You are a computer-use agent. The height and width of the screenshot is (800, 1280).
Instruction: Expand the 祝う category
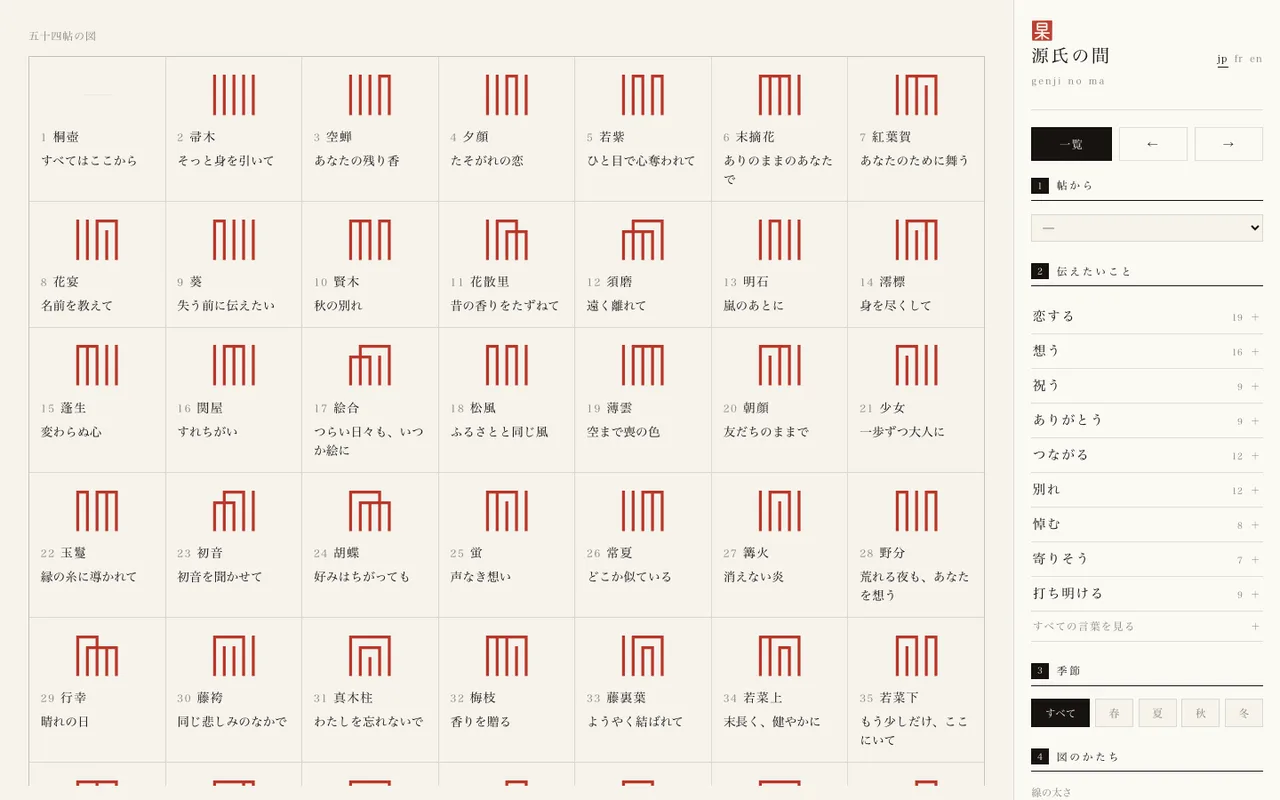tap(1147, 386)
